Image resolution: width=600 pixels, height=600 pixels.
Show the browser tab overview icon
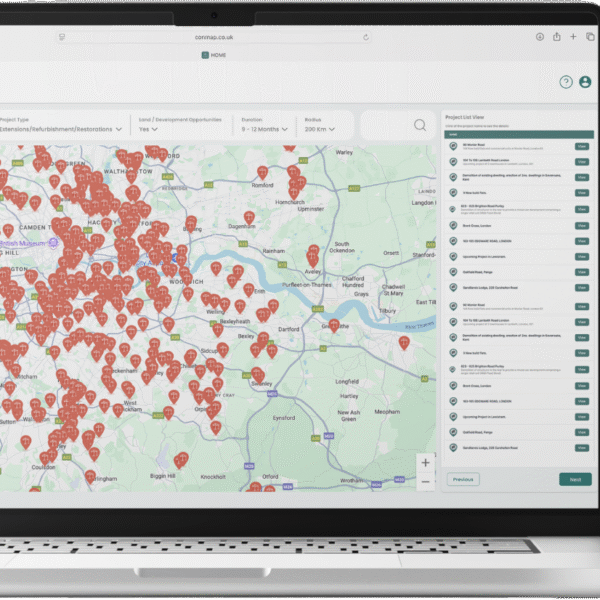click(x=590, y=37)
